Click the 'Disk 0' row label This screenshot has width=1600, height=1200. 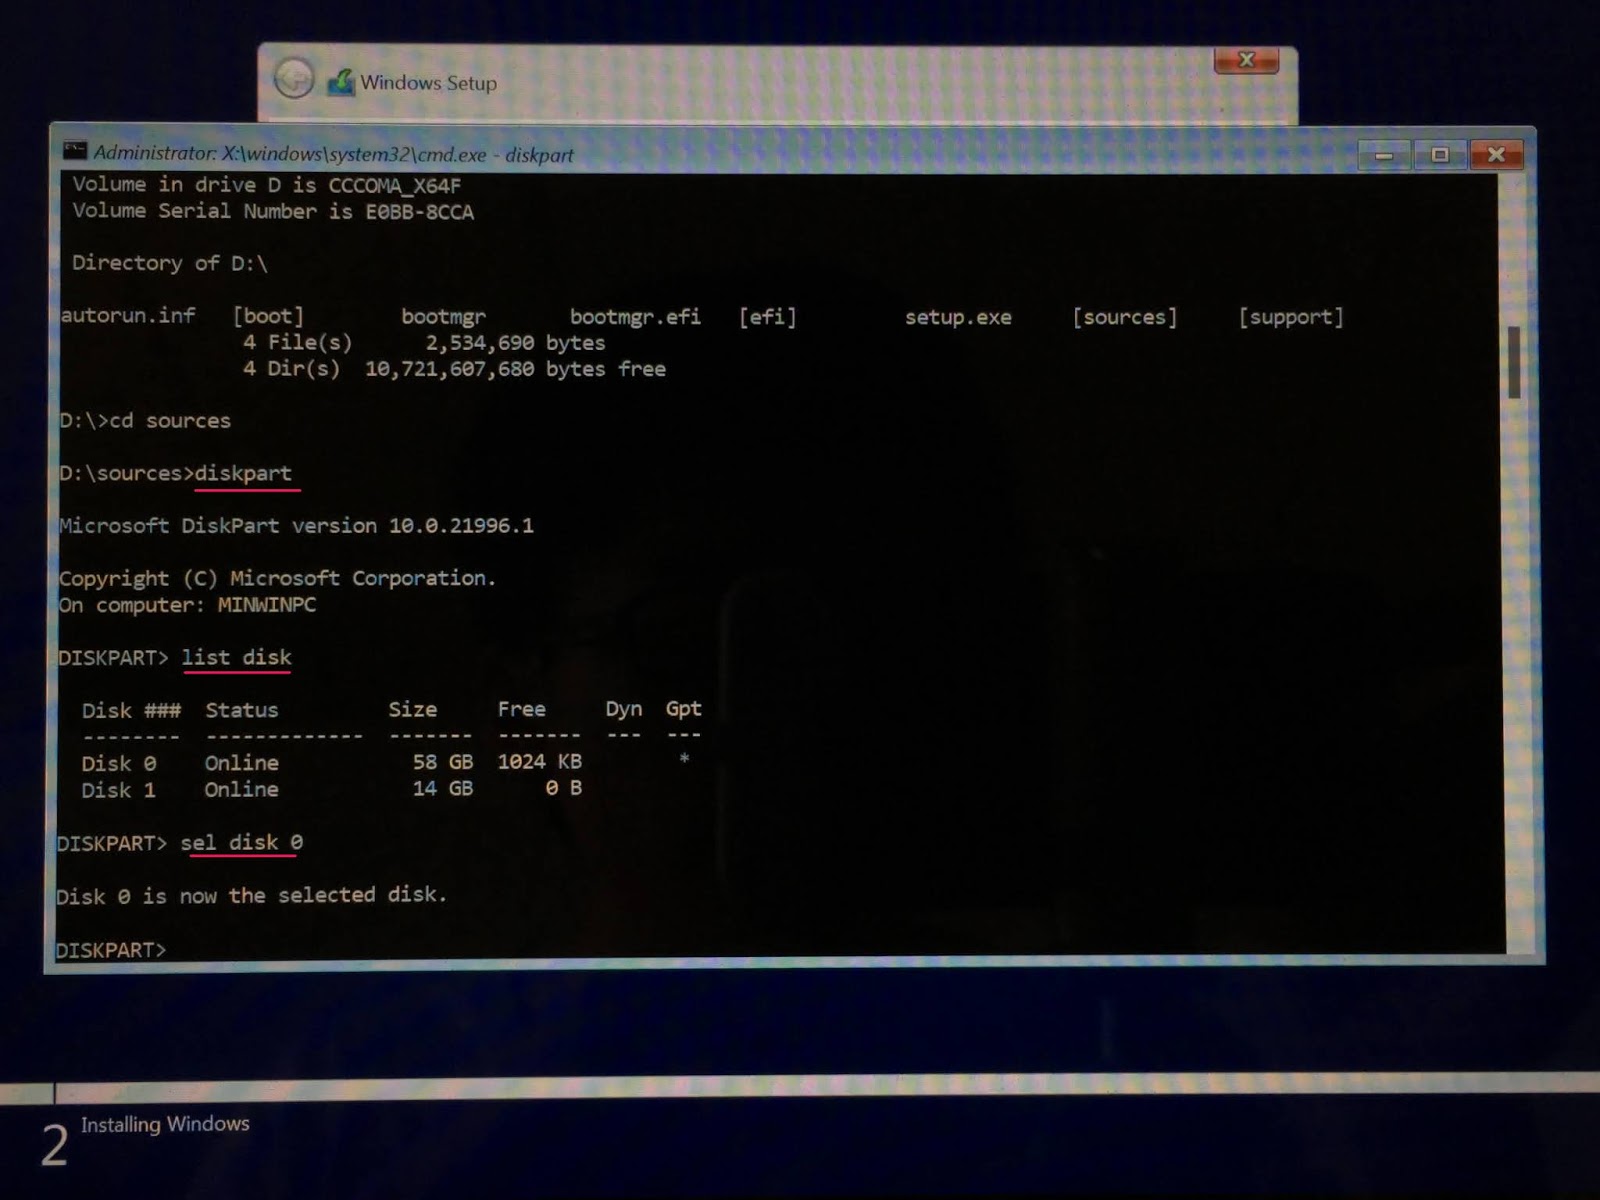[119, 763]
